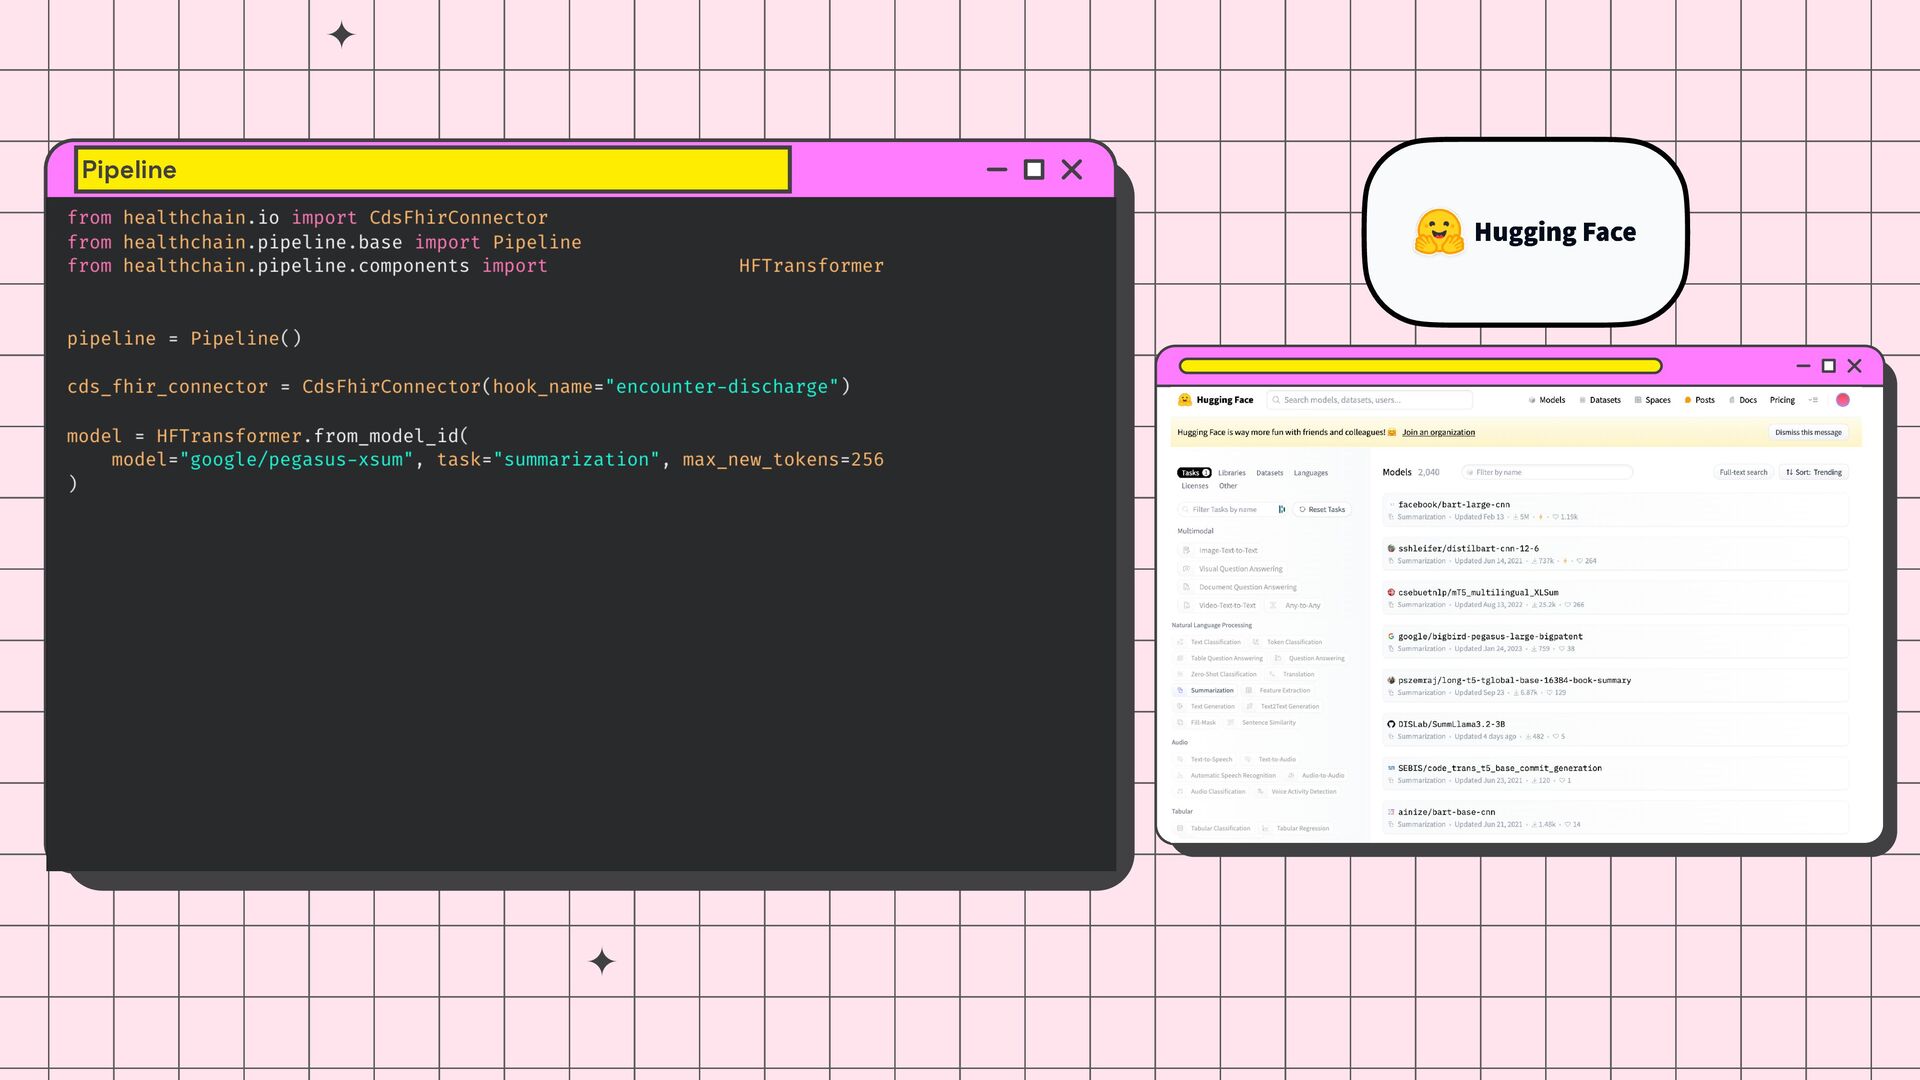Image resolution: width=1920 pixels, height=1080 pixels.
Task: Click the large Hugging Face emoji badge
Action: pyautogui.click(x=1439, y=232)
